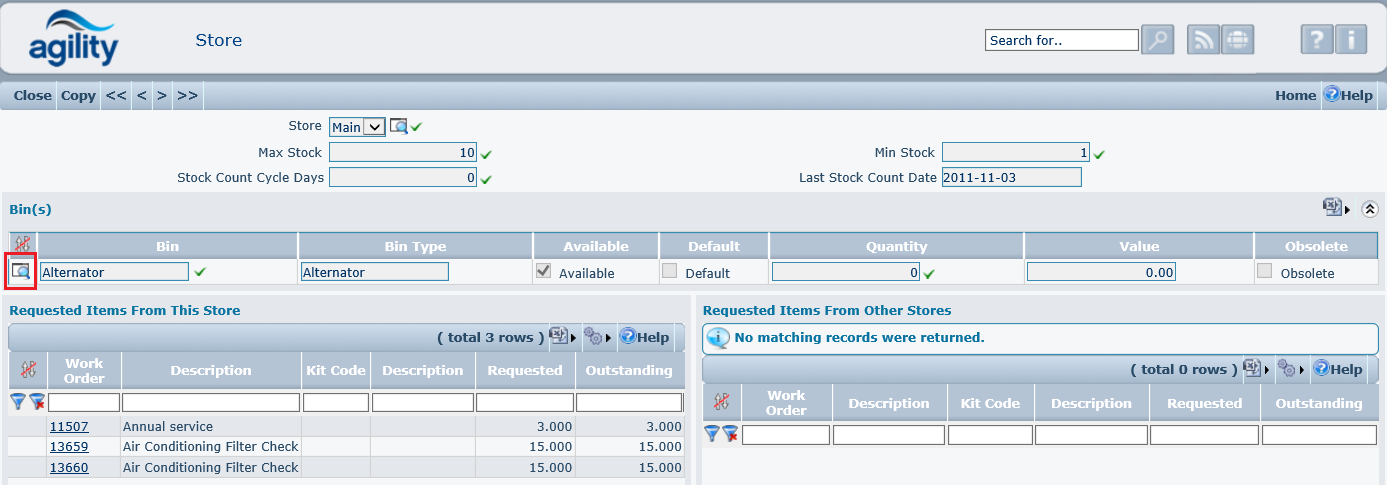The image size is (1387, 485).
Task: Click Copy in the toolbar
Action: (78, 95)
